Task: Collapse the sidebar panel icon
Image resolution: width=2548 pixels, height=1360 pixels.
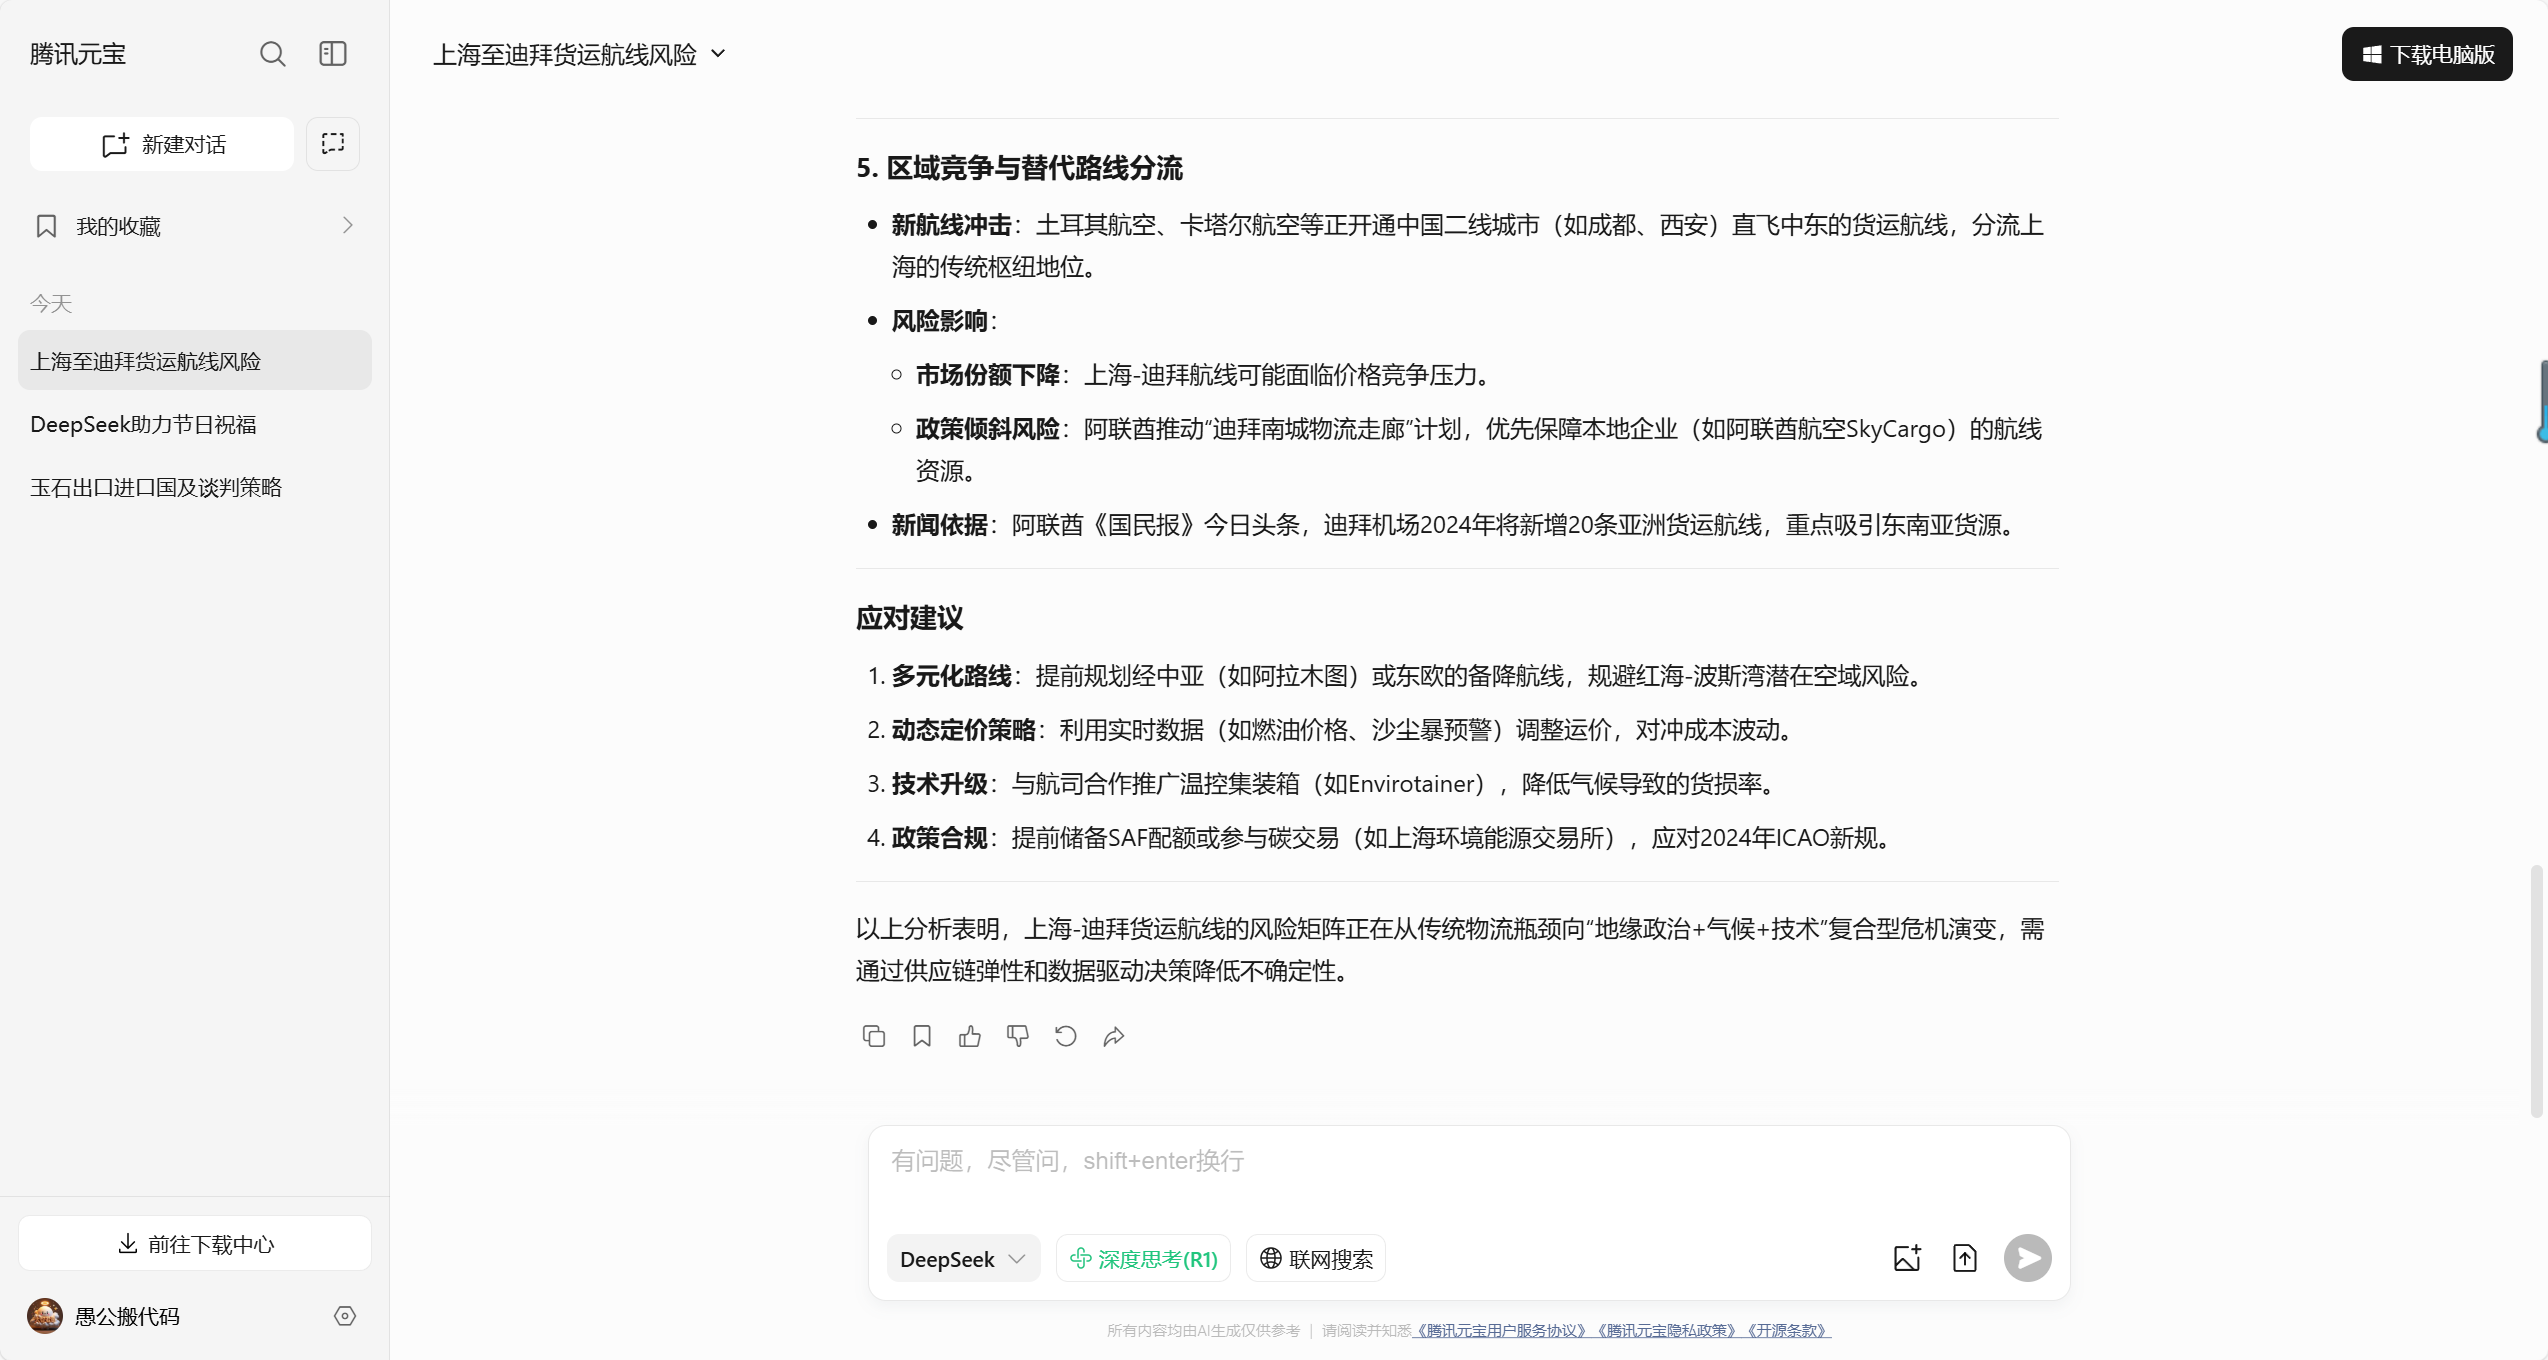Action: click(x=333, y=54)
